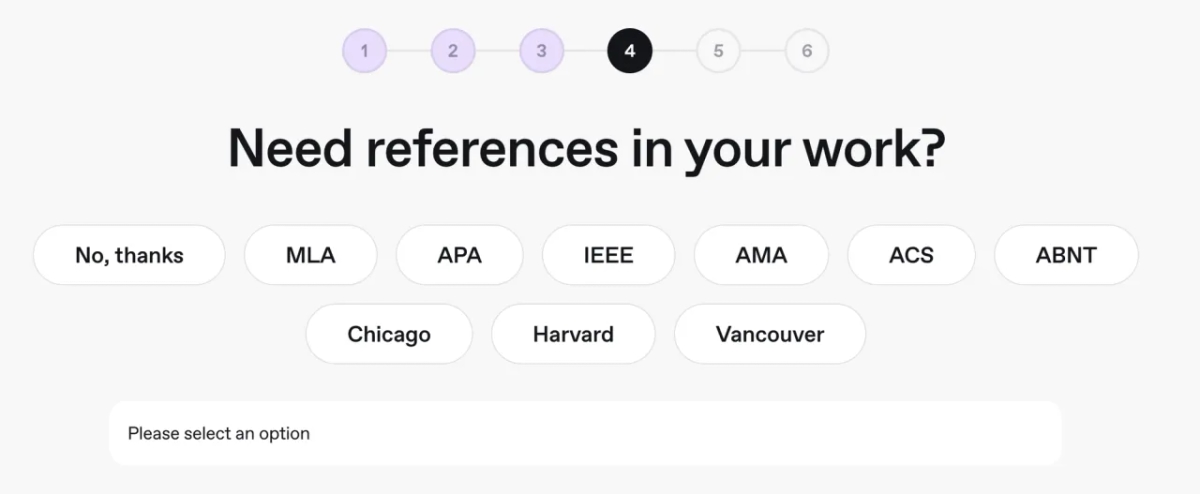
Task: Select Harvard referencing style
Action: pos(573,334)
